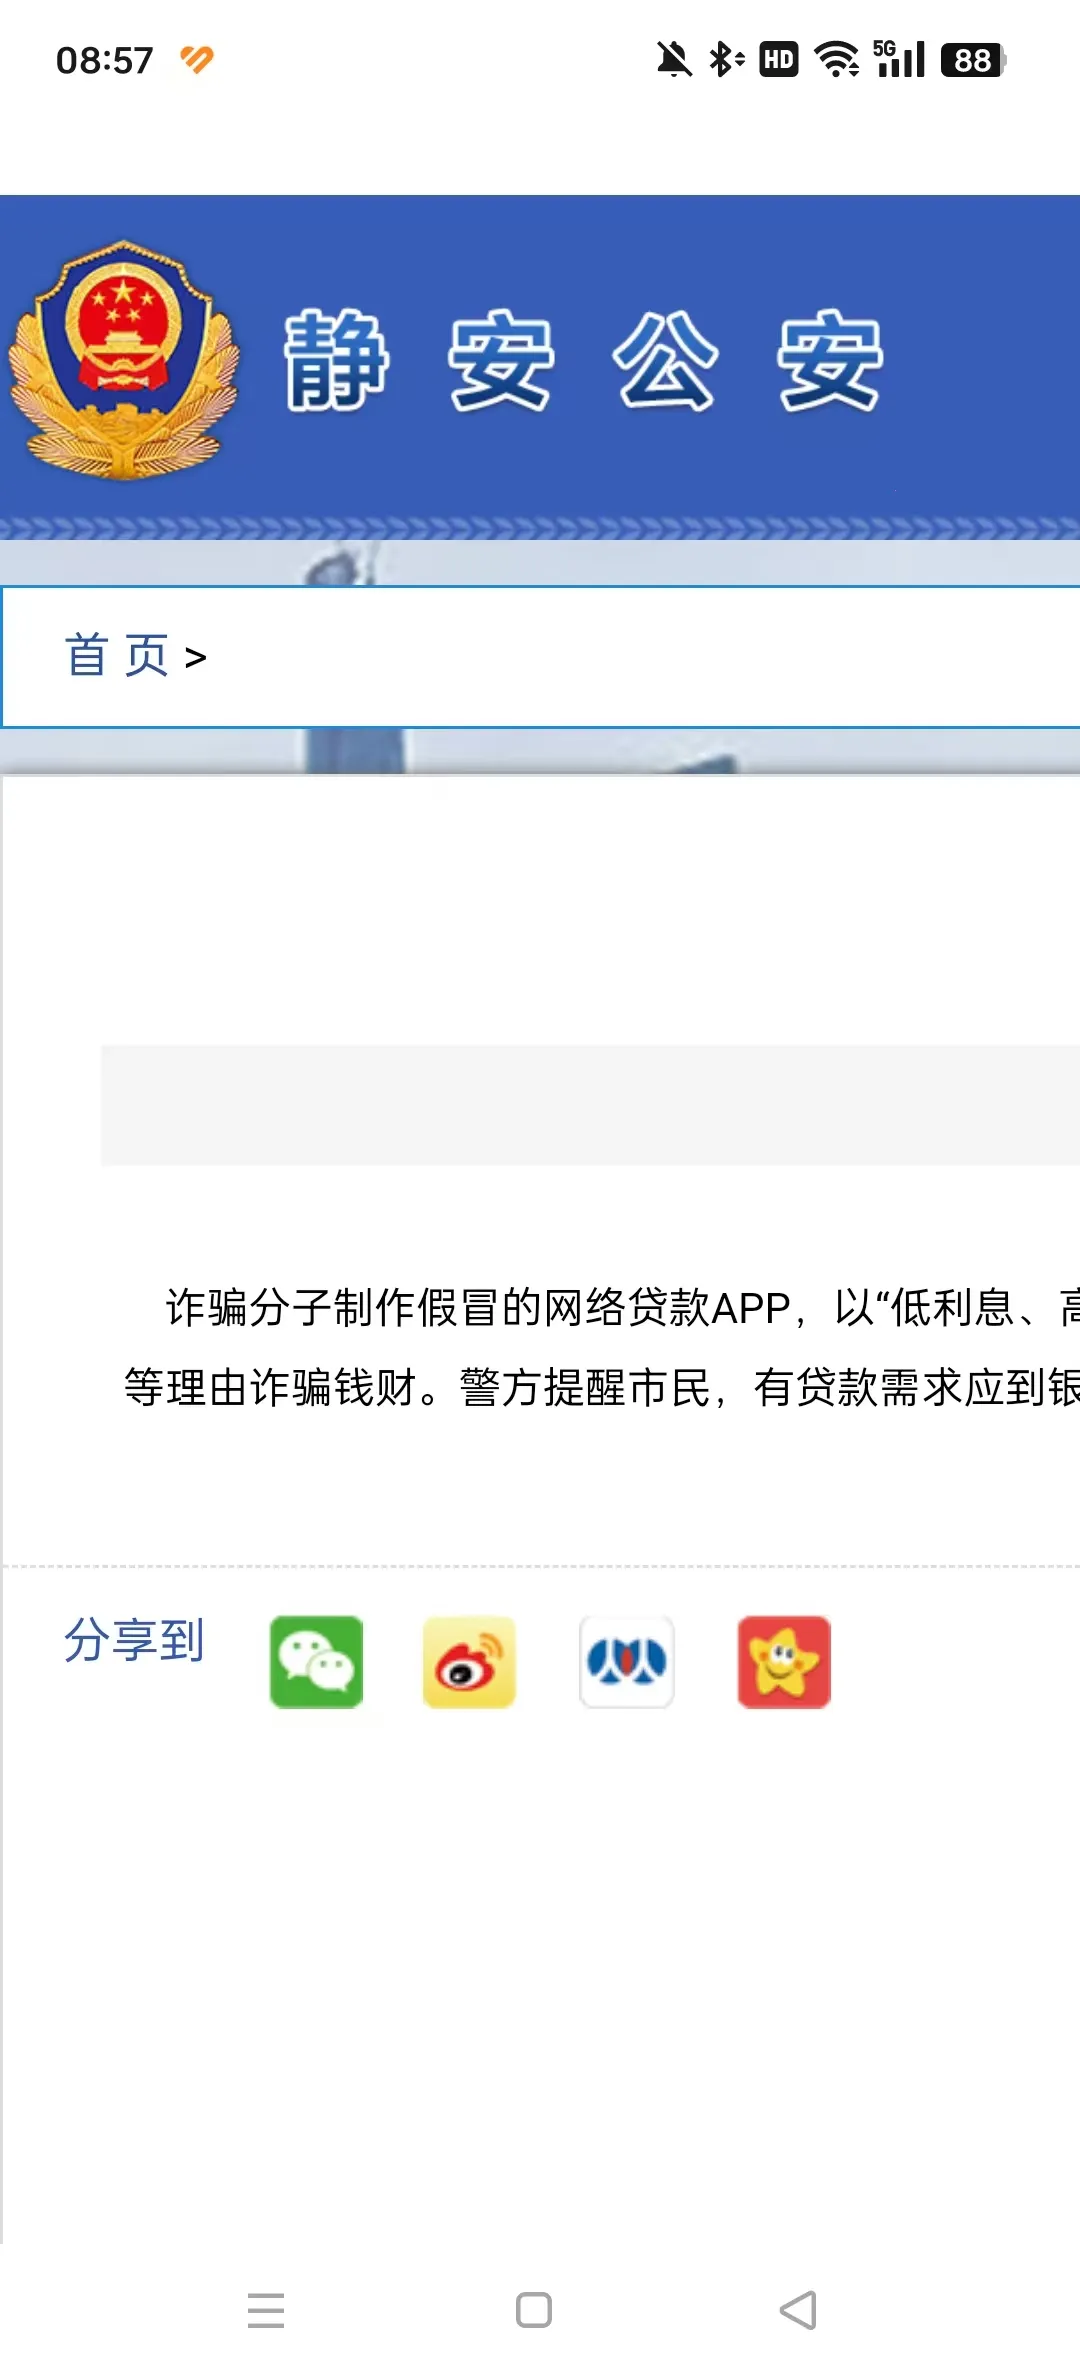Tap the 5G signal strength icon

click(899, 59)
